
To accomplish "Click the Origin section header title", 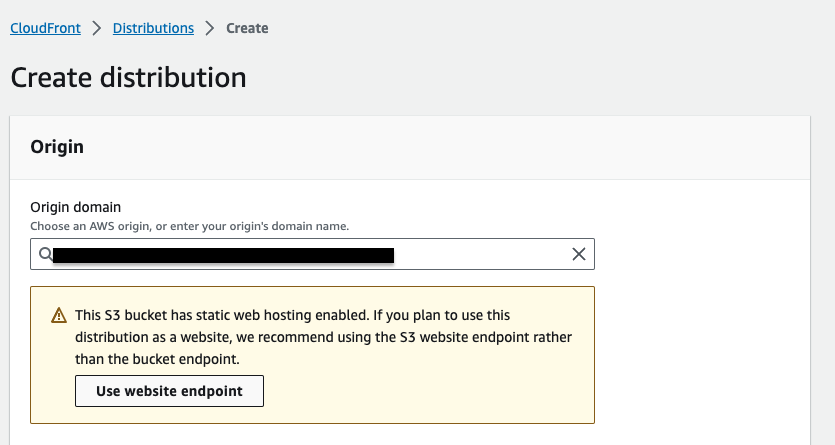I will (57, 147).
